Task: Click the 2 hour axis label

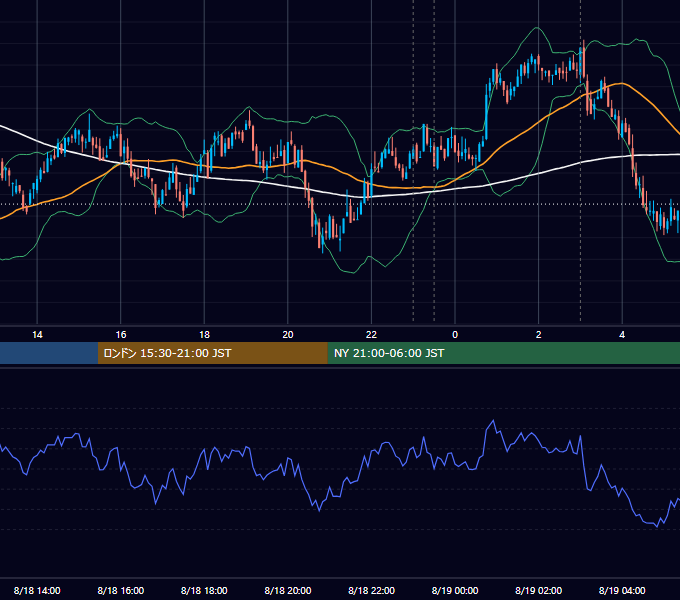Action: point(538,335)
